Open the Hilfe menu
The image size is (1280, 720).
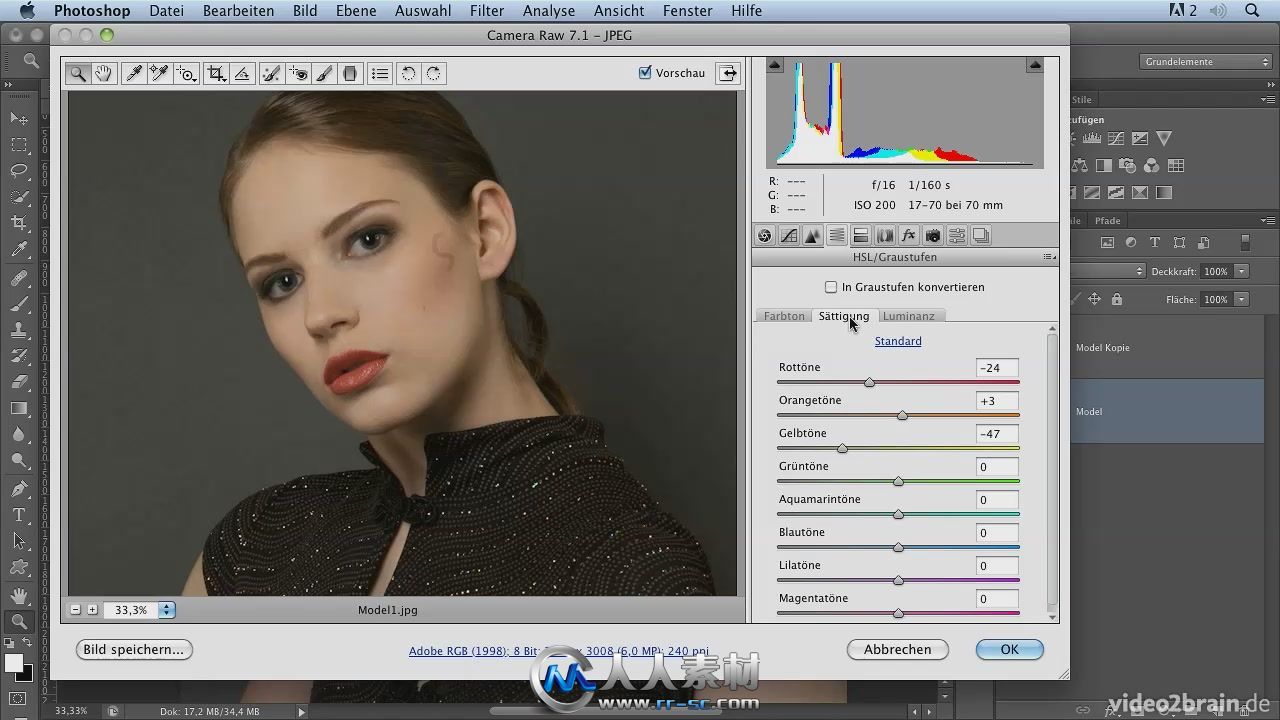[x=746, y=11]
